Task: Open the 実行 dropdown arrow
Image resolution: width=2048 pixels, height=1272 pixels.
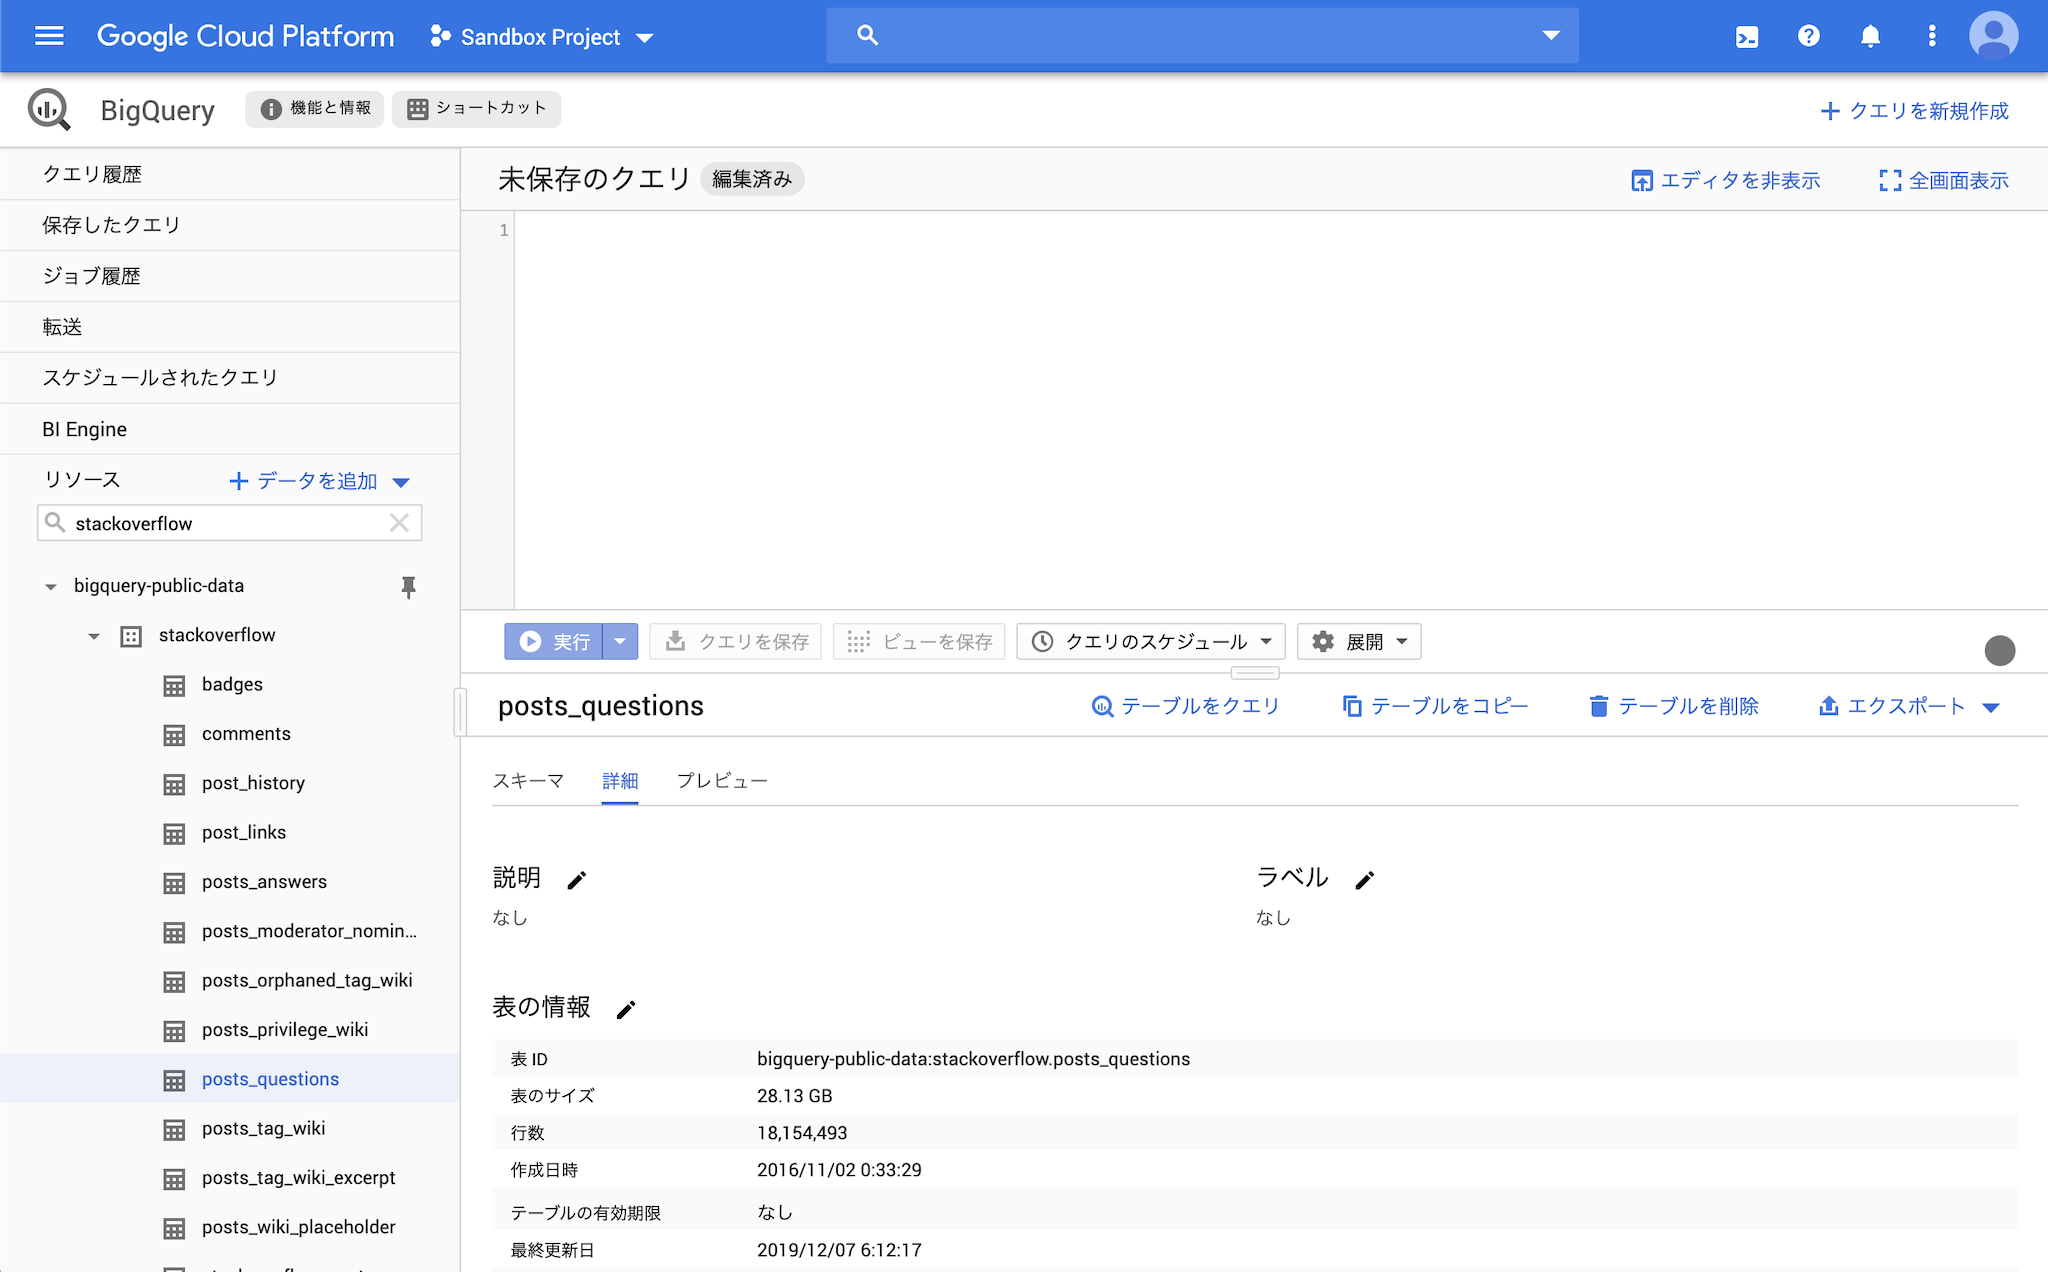Action: click(x=620, y=641)
